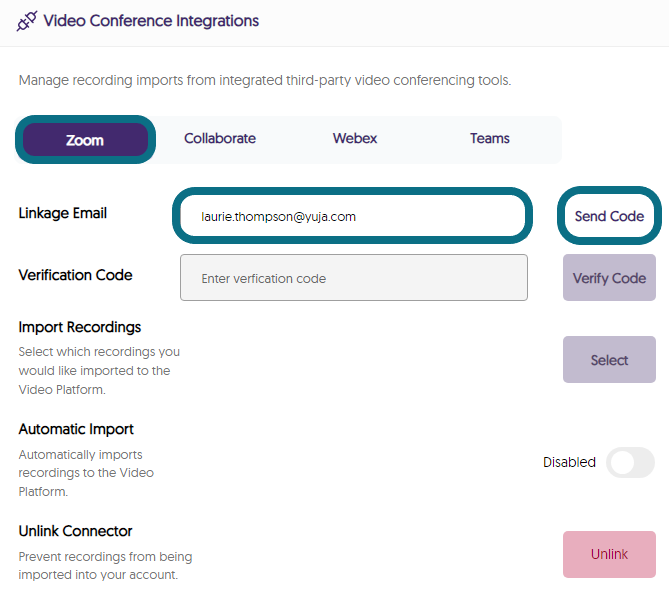Click the Unlink connector button
This screenshot has width=669, height=611.
pyautogui.click(x=609, y=554)
